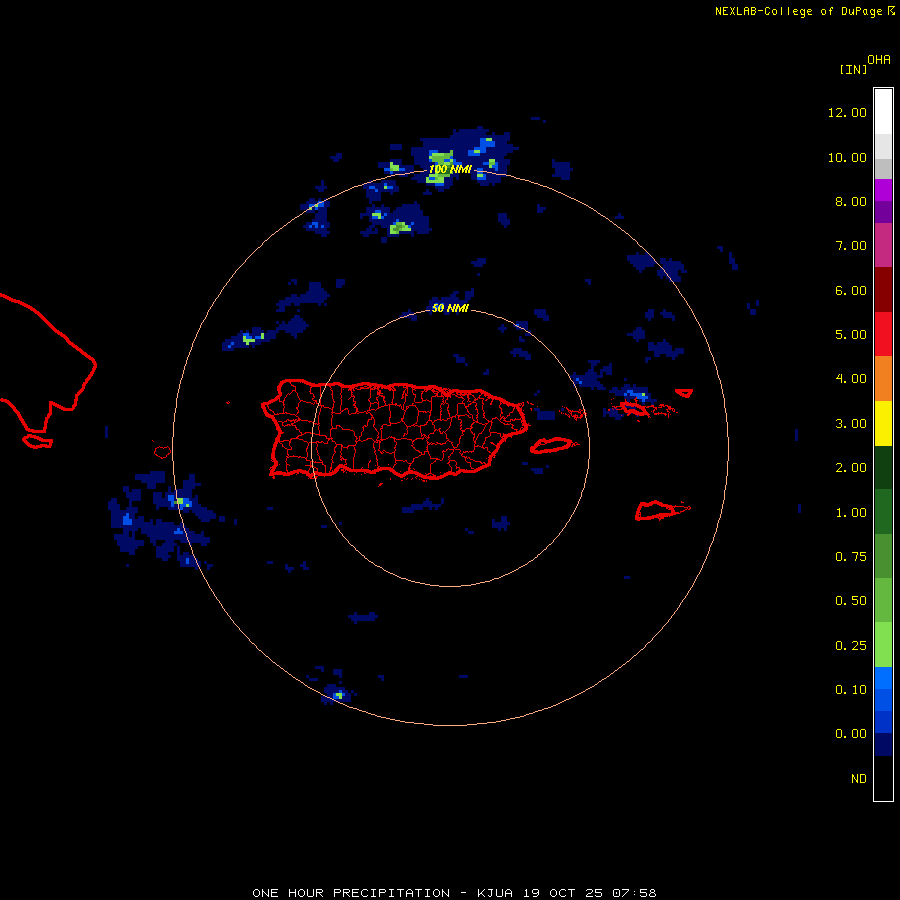Select the light blue swatch beside 0.10
Viewport: 900px width, 900px height.
883,678
